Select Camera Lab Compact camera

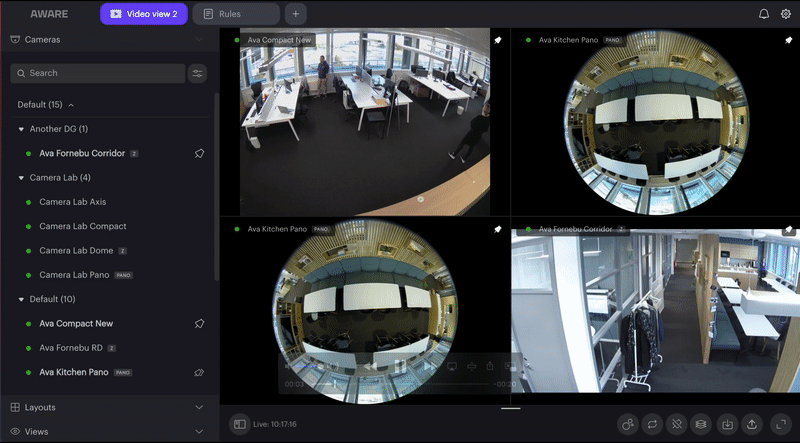tap(83, 226)
